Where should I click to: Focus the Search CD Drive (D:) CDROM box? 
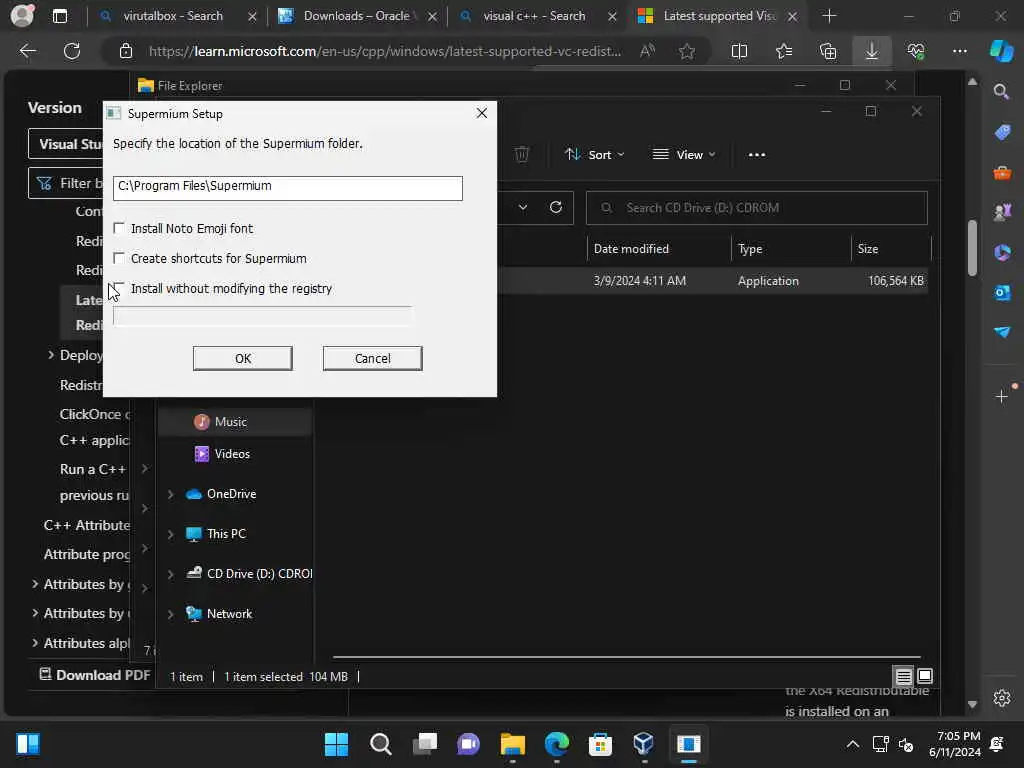(x=756, y=208)
